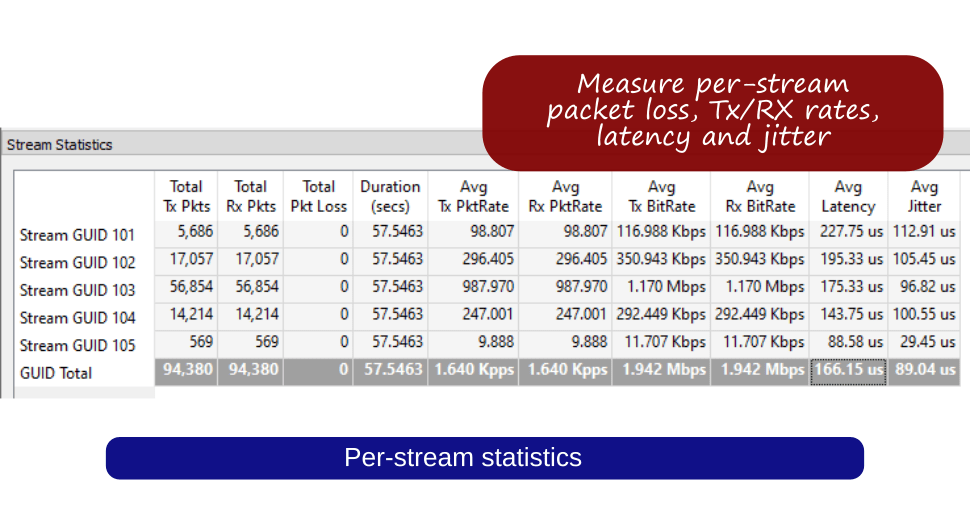The width and height of the screenshot is (970, 526).
Task: Click the 105.45 us jitter cell
Action: pos(924,261)
